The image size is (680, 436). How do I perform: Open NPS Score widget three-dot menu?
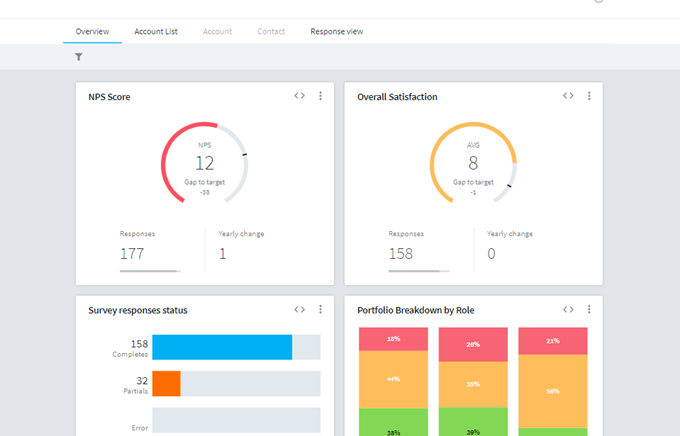click(x=320, y=96)
